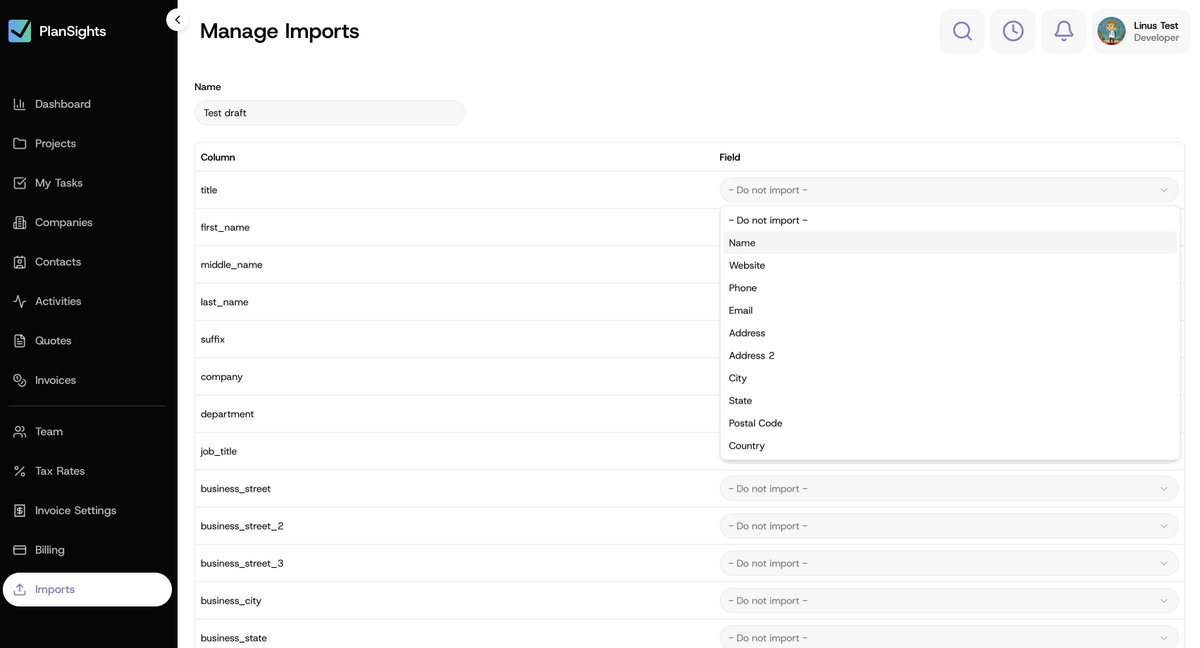
Task: Open notifications bell icon
Action: [x=1064, y=31]
